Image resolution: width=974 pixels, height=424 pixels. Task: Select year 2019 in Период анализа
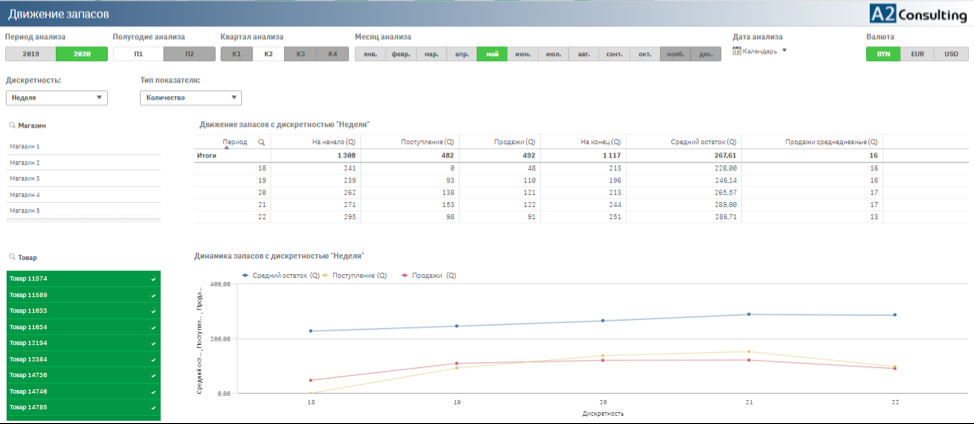(x=30, y=54)
